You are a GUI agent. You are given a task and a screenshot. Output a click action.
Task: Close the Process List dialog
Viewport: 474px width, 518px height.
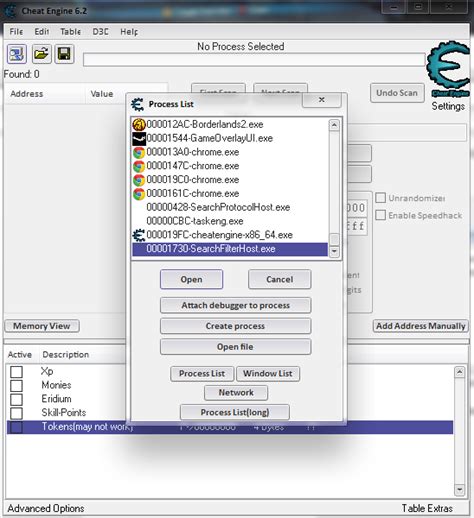click(x=321, y=100)
